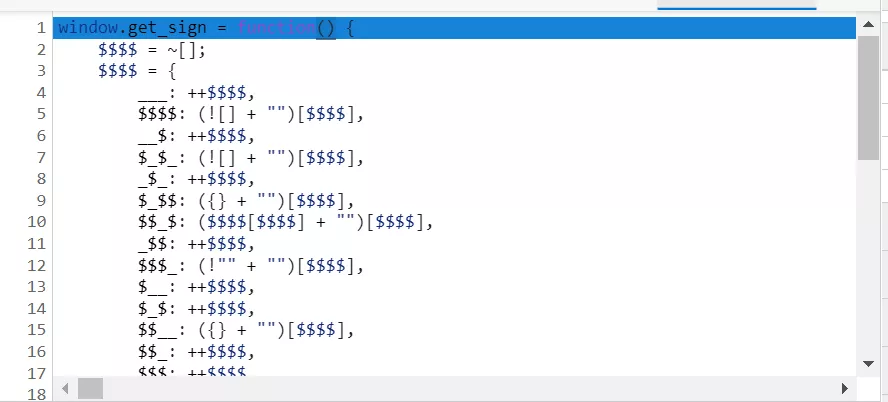The height and width of the screenshot is (402, 888).
Task: Click the vertical scrollbar thumb
Action: pos(867,98)
